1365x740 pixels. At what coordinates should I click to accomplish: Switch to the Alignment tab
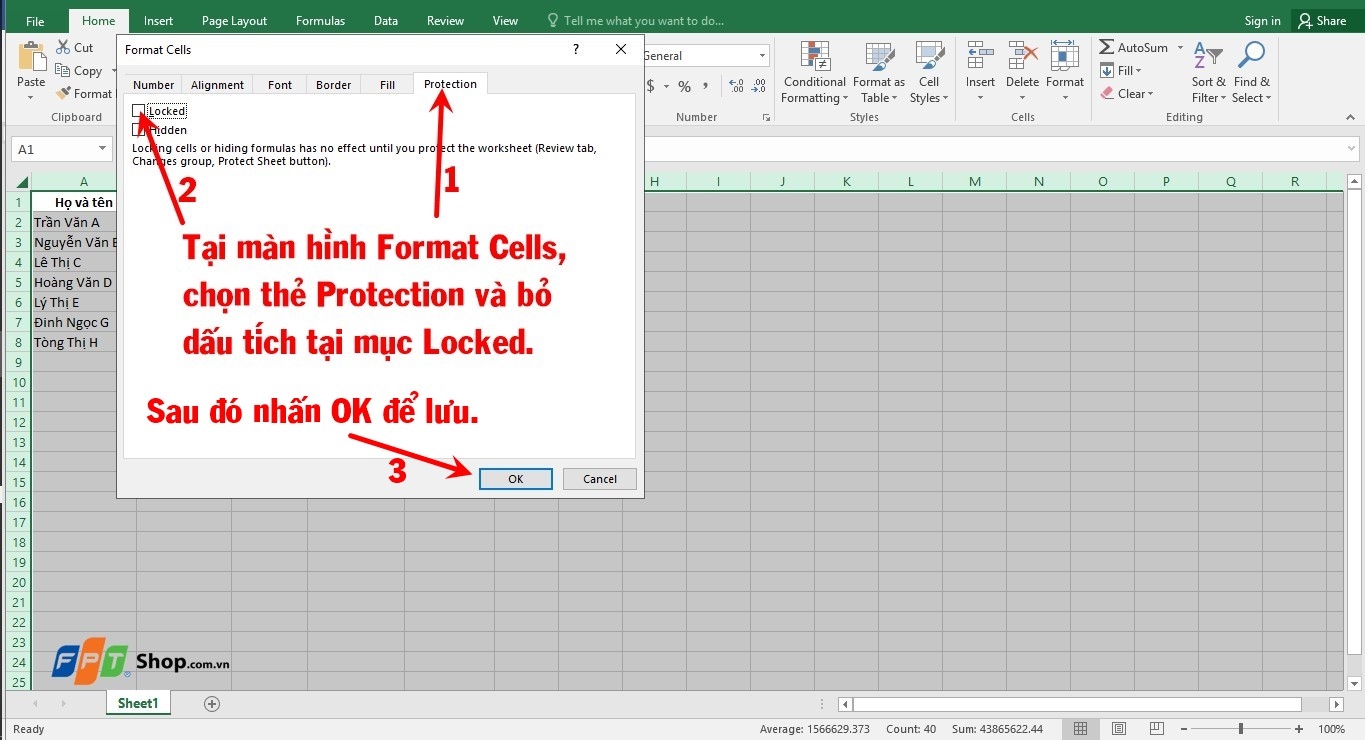coord(217,85)
